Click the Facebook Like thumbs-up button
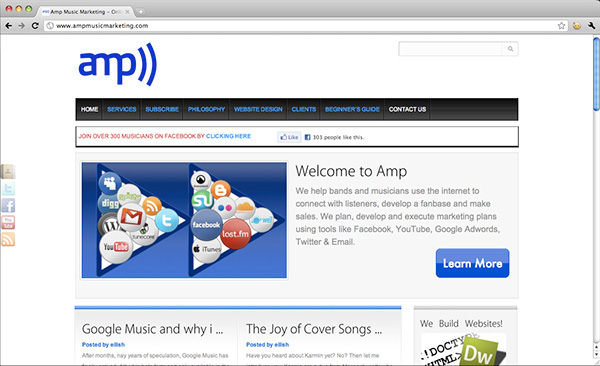The width and height of the screenshot is (600, 366). 289,137
